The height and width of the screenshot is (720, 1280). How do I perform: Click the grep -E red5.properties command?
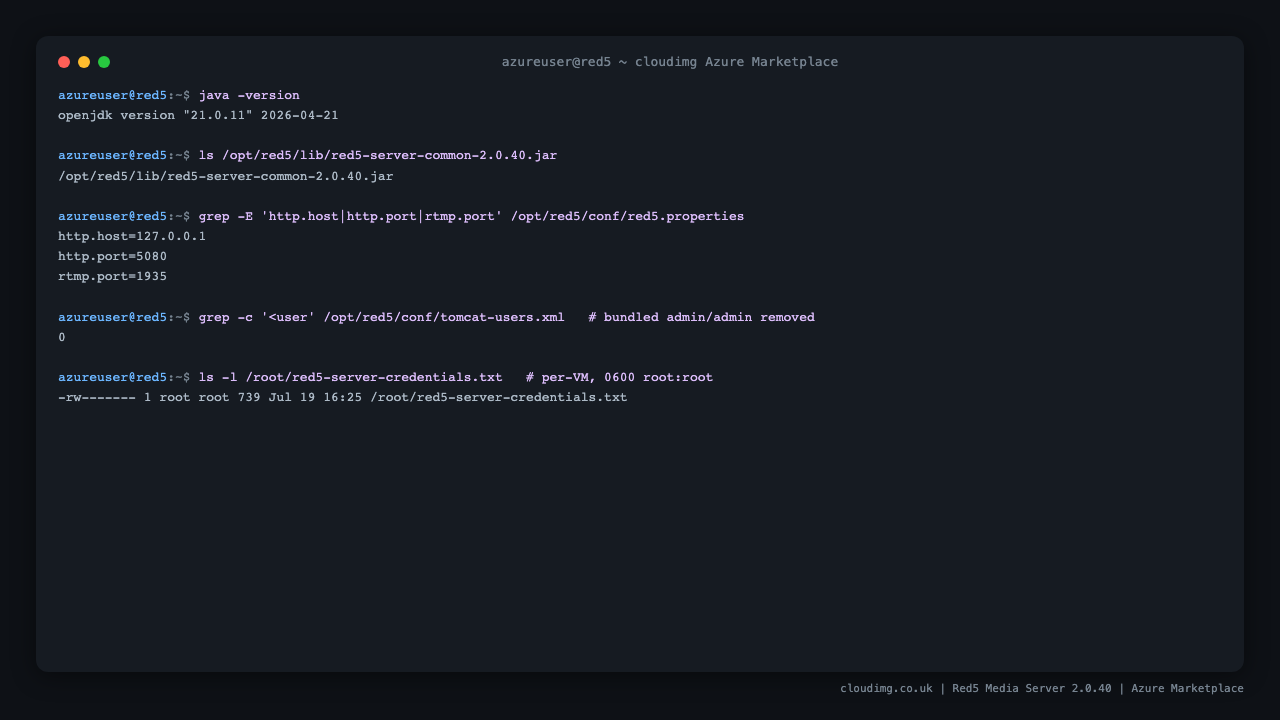click(471, 216)
